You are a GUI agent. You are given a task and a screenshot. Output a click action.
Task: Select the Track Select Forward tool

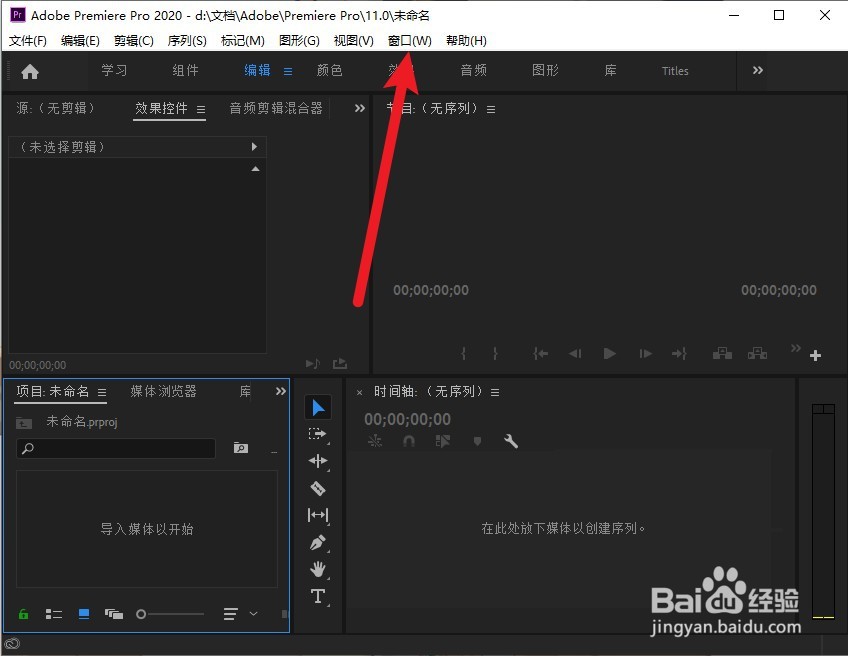click(317, 434)
